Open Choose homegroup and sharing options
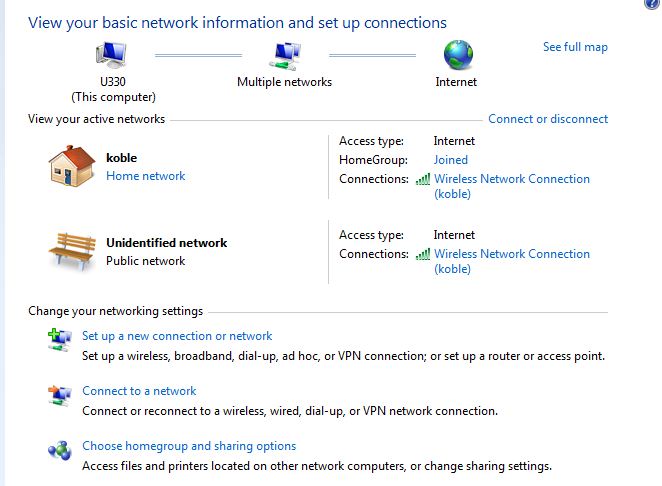The width and height of the screenshot is (662, 486). pyautogui.click(x=189, y=446)
